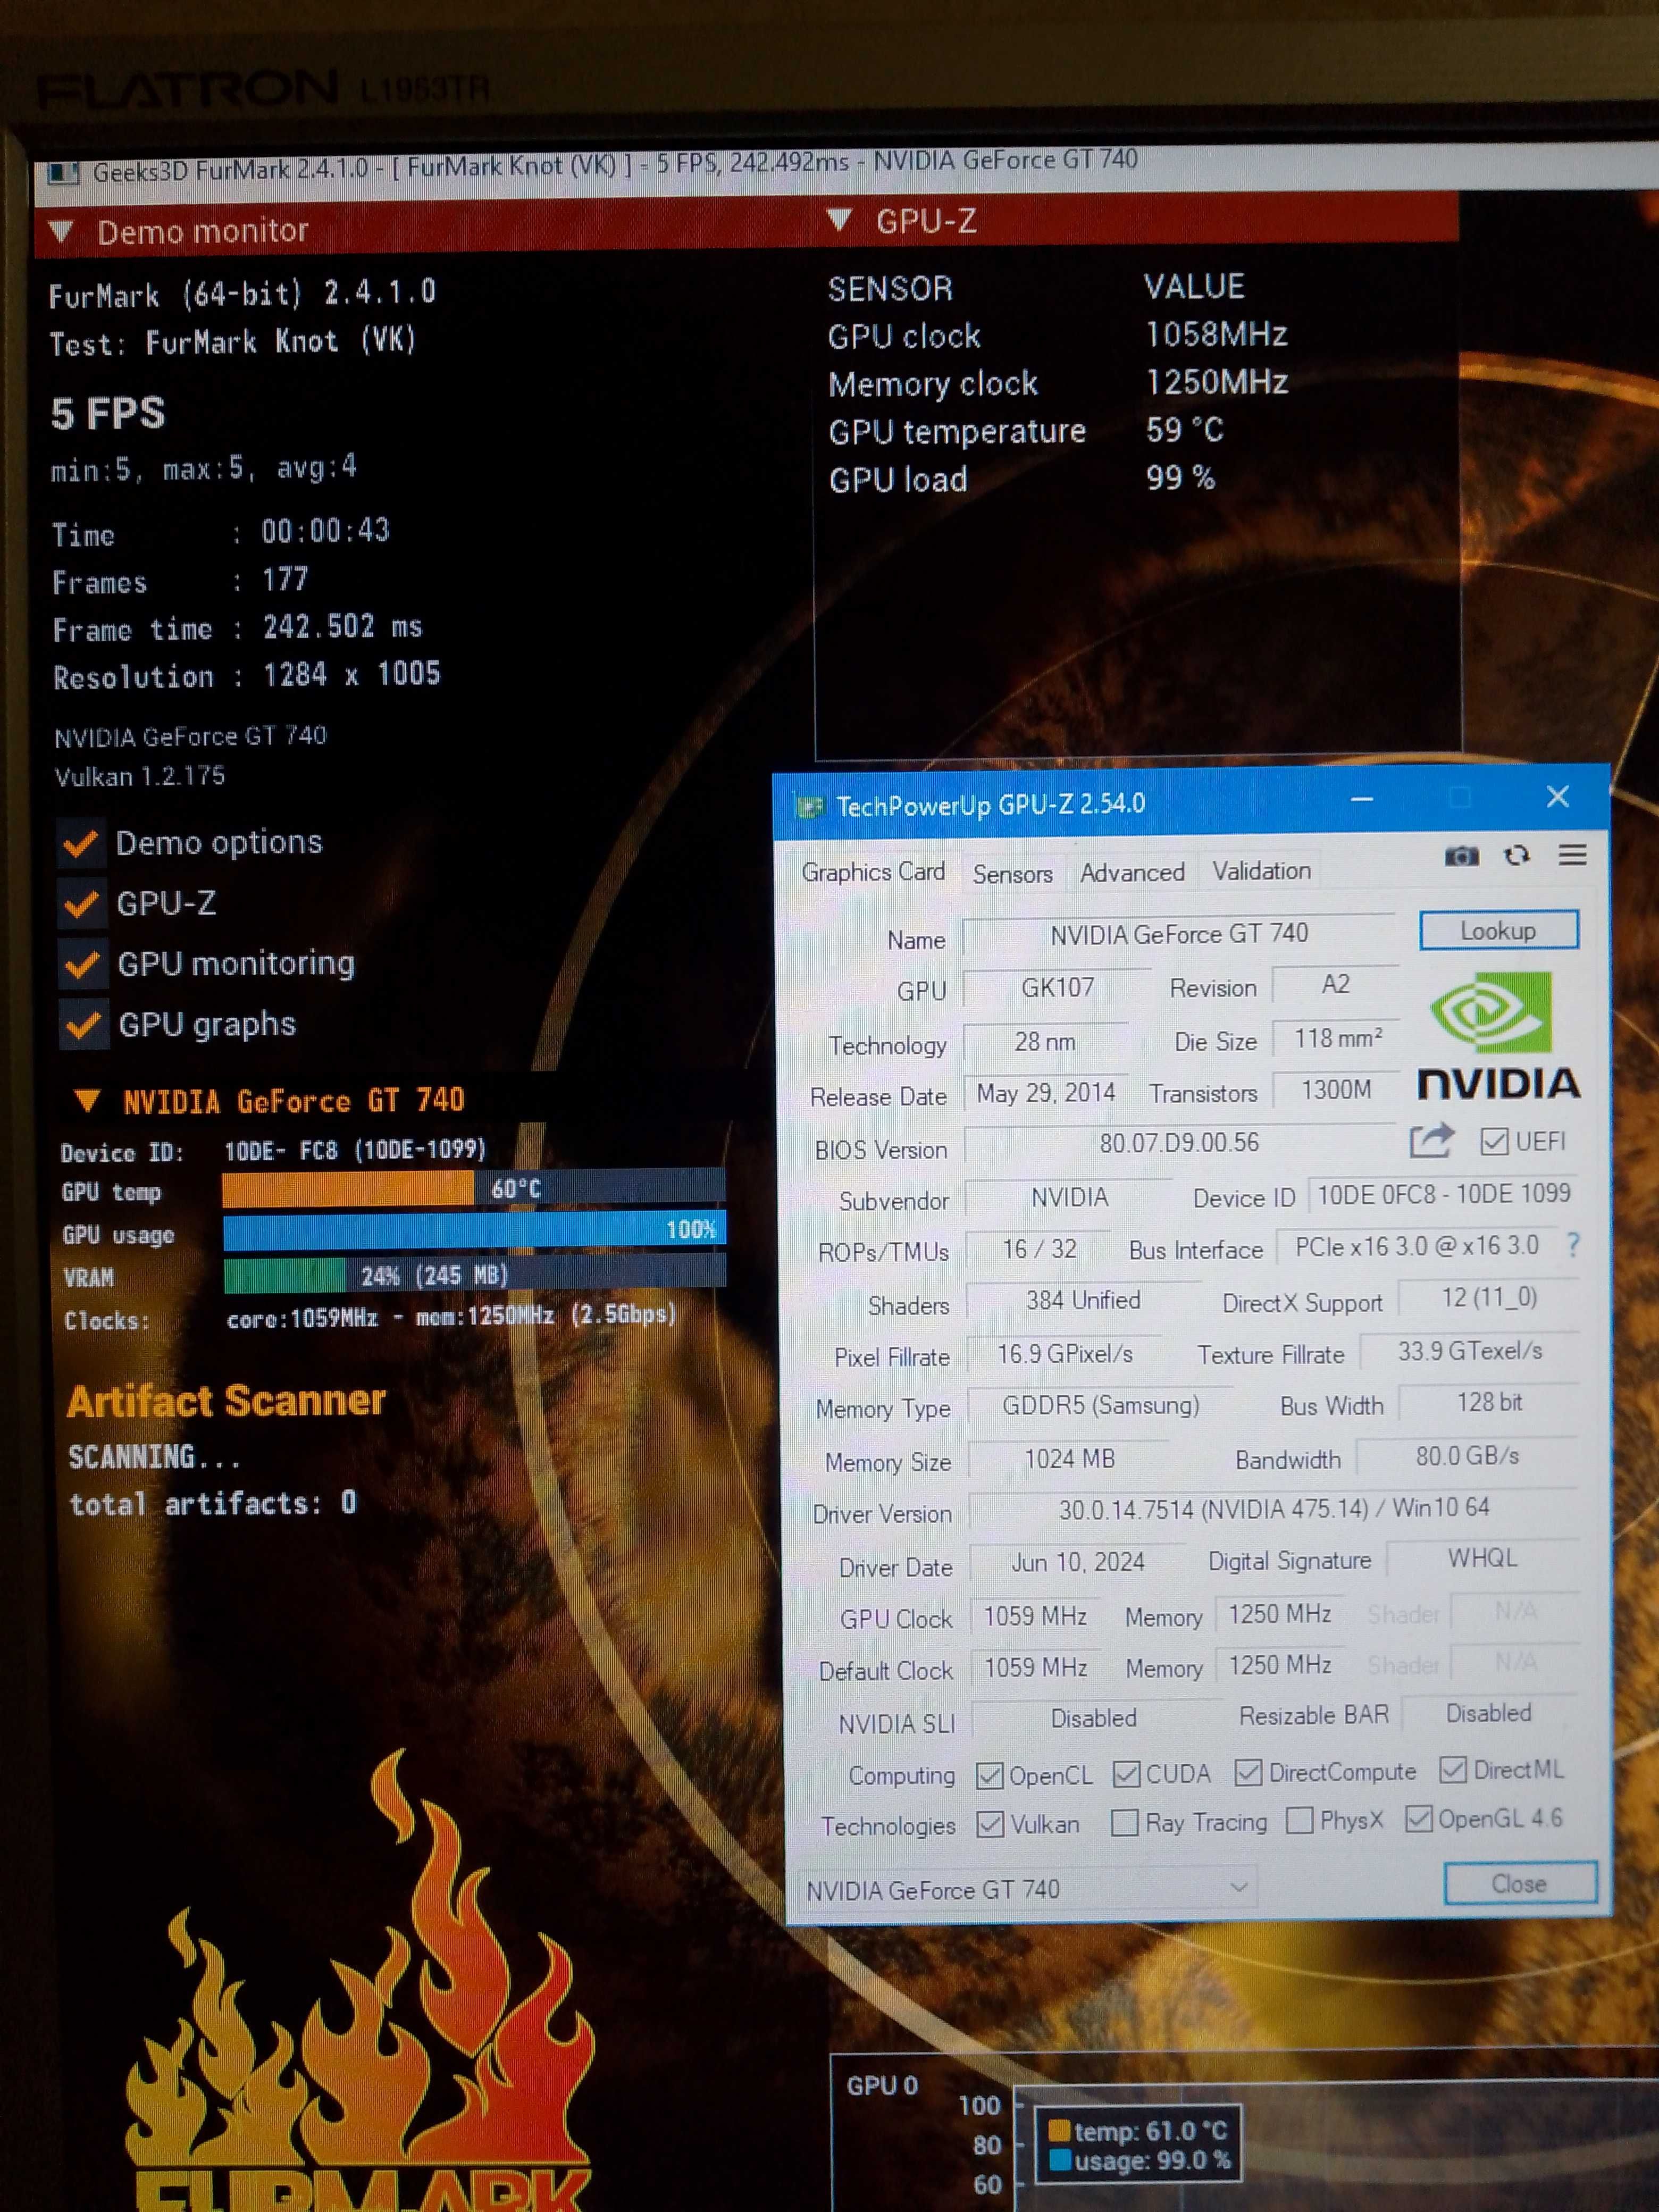Click the BIOS export share icon
The width and height of the screenshot is (1659, 2212).
click(x=1431, y=1141)
